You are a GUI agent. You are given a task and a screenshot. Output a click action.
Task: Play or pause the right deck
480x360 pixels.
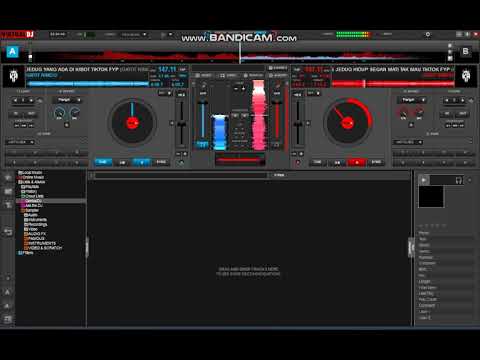(x=357, y=162)
